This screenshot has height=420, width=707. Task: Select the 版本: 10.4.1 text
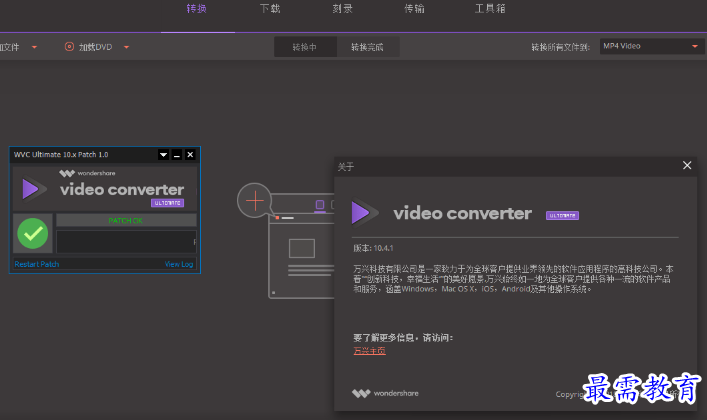(373, 248)
